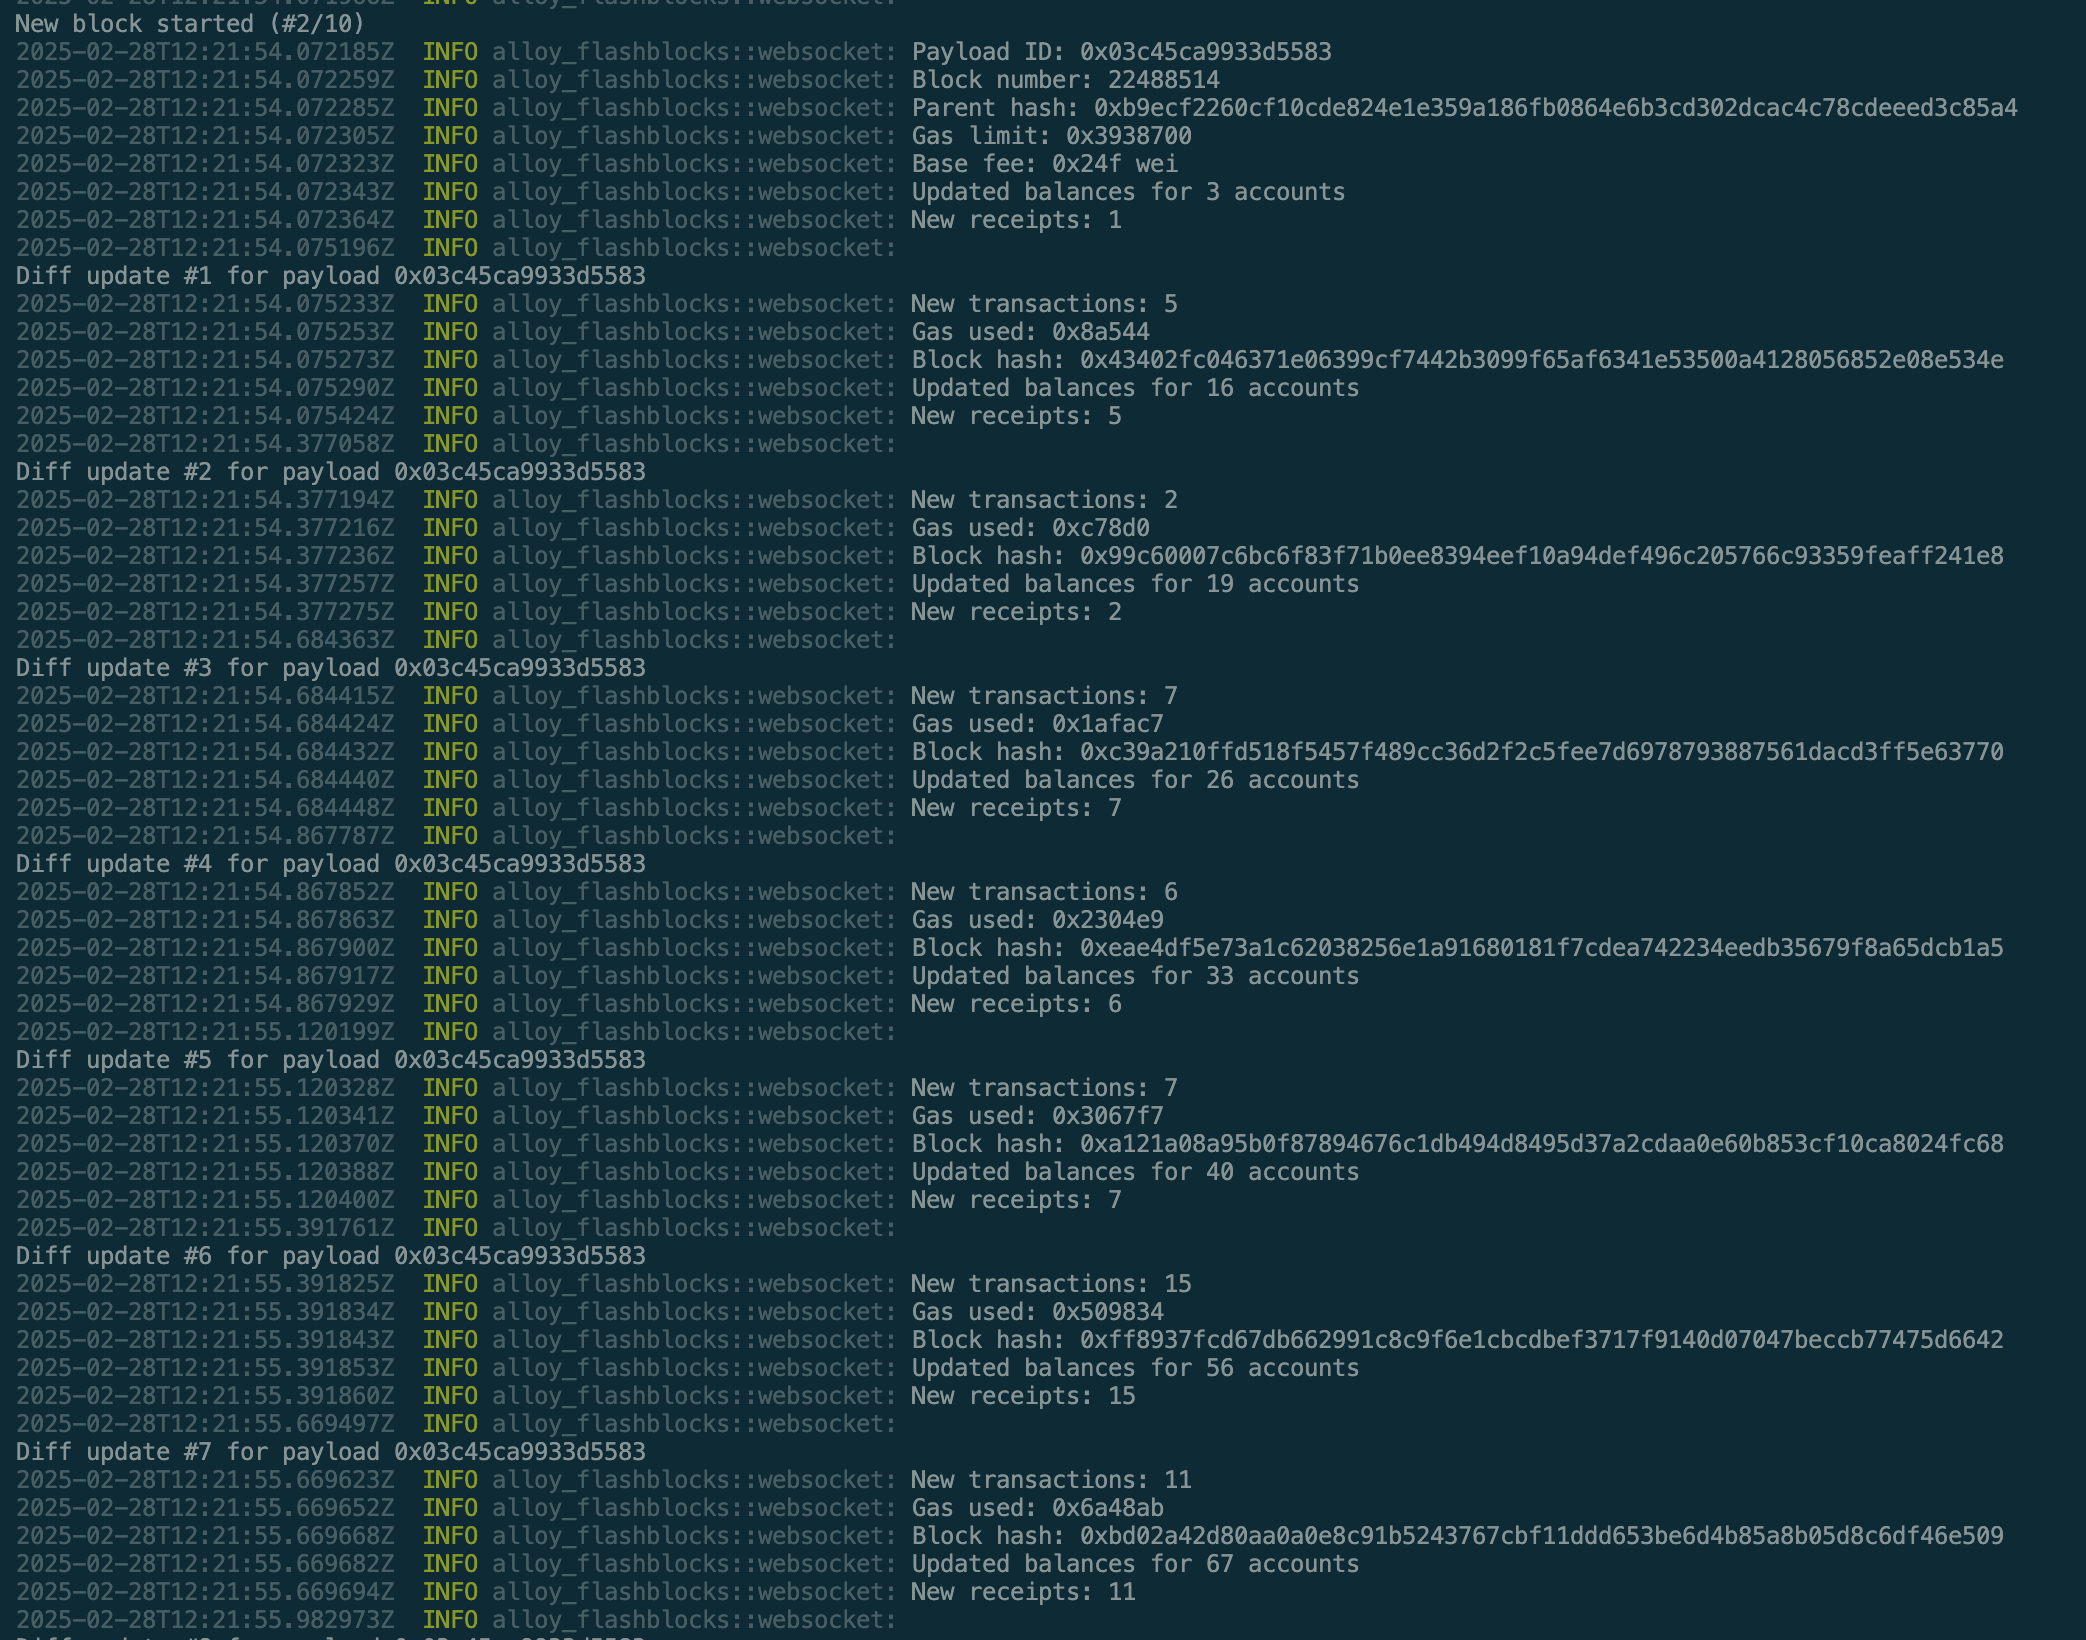Click the Parent hash value starting 0xb9ecf2260
Screen dimensions: 2086x1640
pyautogui.click(x=1555, y=108)
